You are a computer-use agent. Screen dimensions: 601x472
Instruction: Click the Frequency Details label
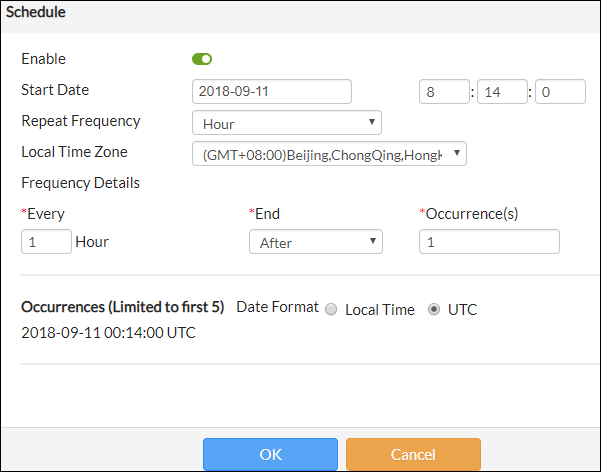point(80,183)
